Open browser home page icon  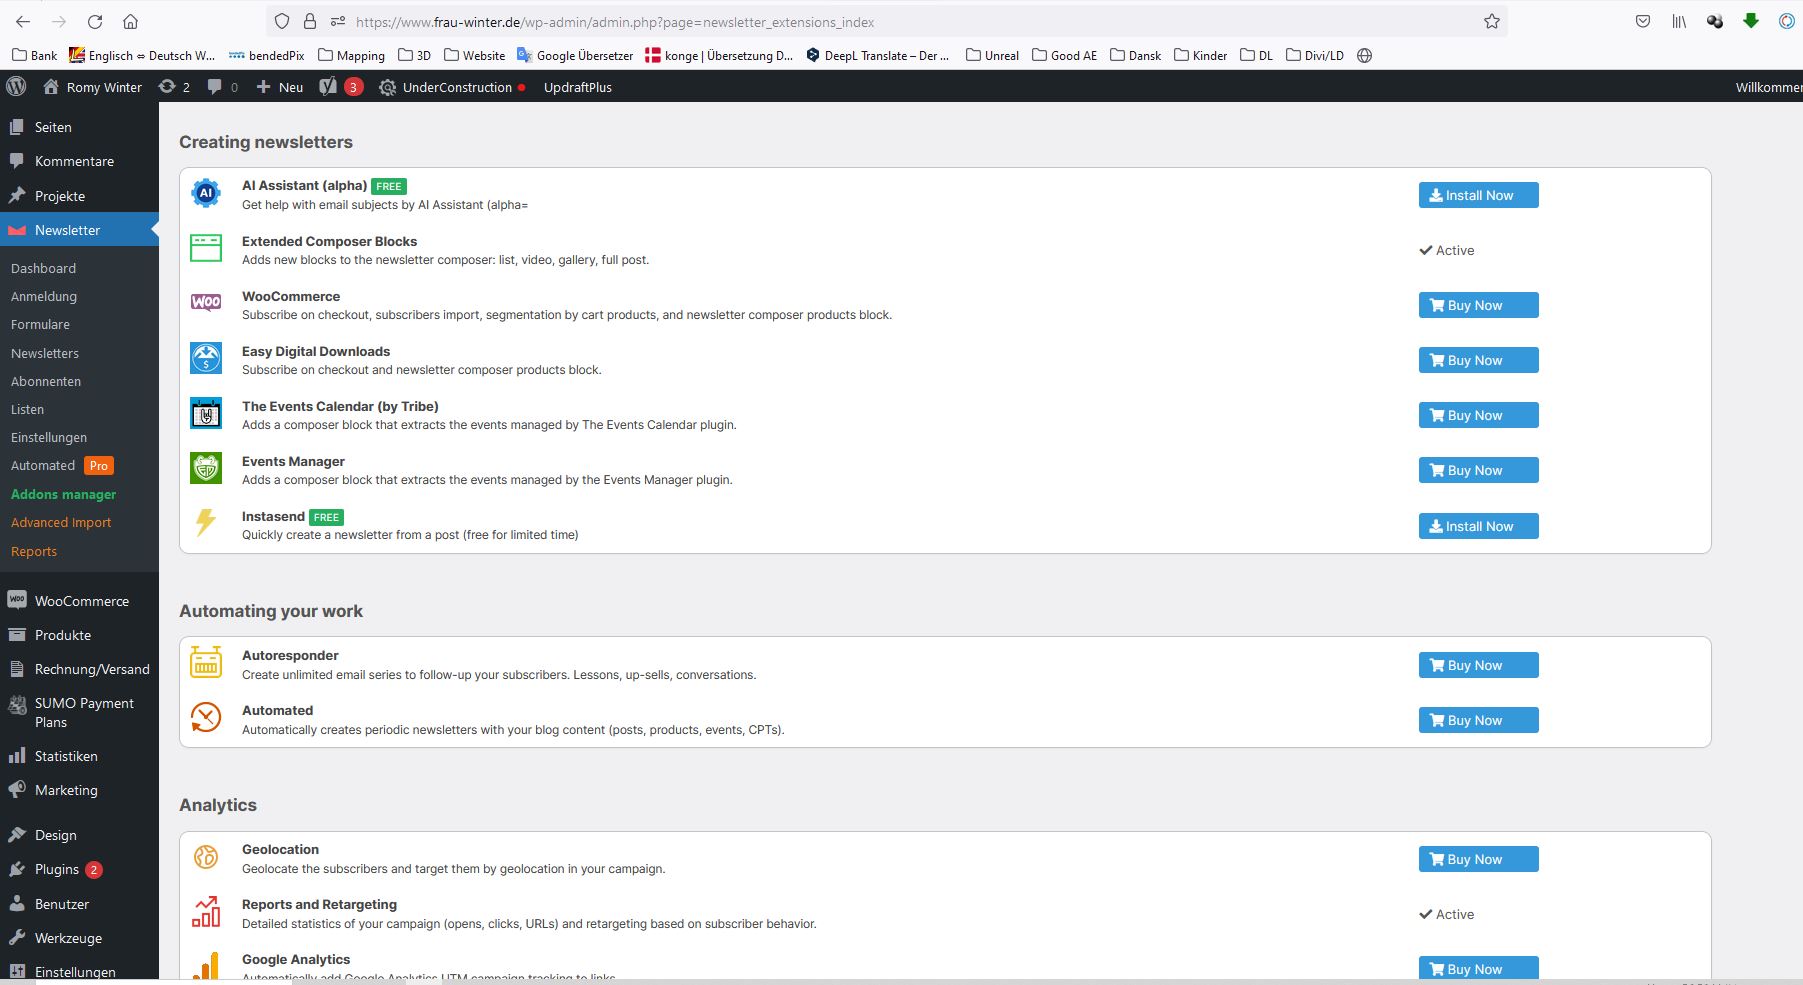point(130,21)
